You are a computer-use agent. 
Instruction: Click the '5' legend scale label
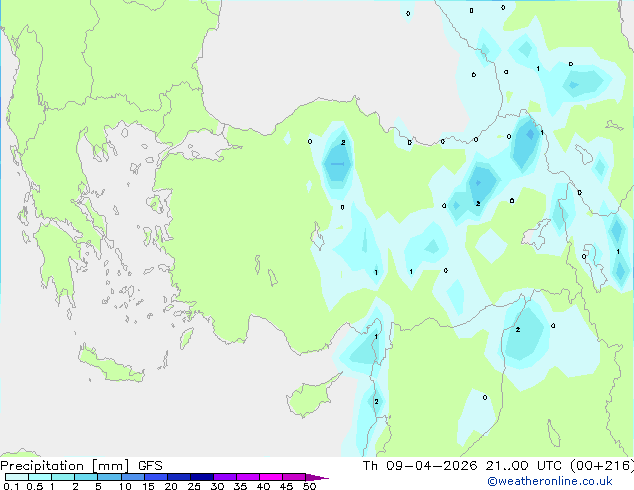98,486
